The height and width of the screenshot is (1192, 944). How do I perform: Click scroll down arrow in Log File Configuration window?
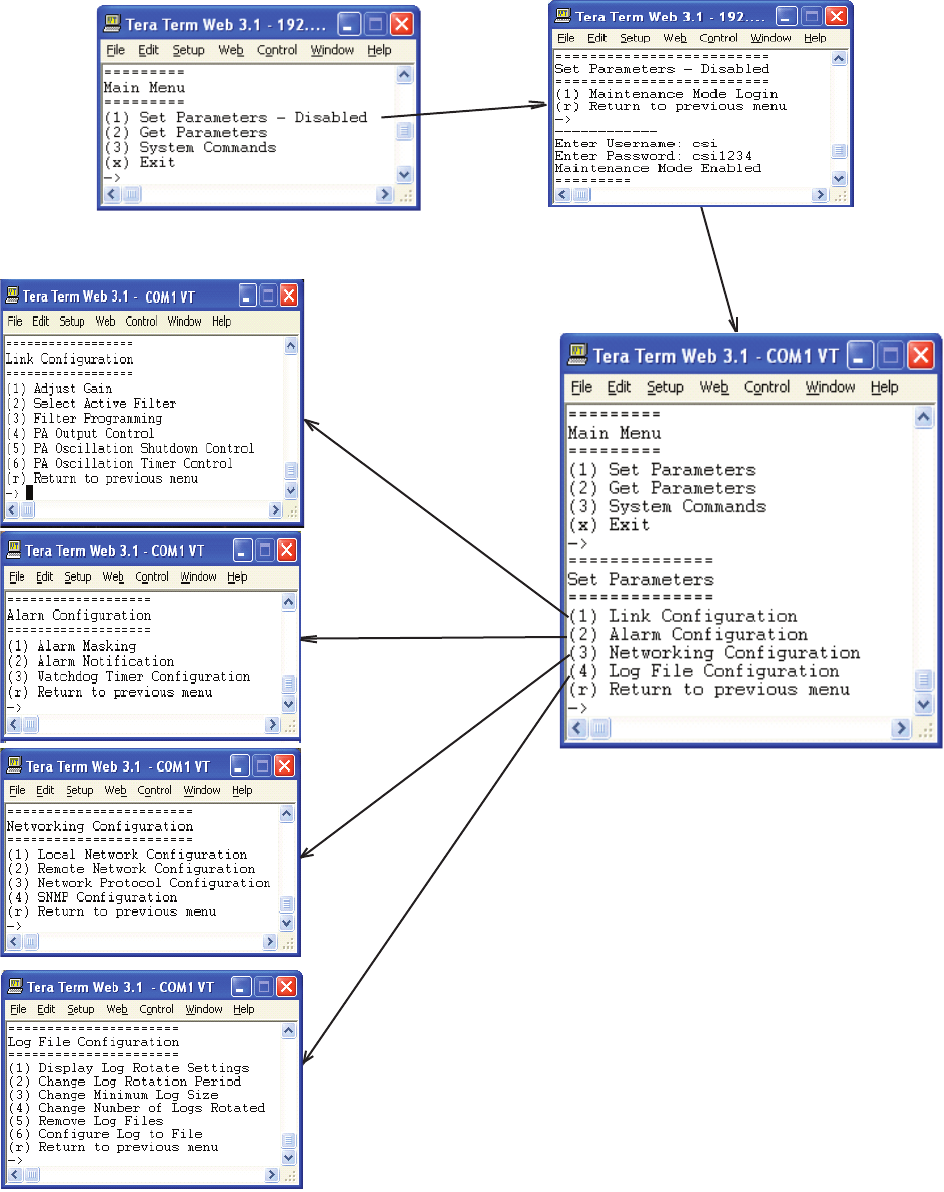point(289,1157)
